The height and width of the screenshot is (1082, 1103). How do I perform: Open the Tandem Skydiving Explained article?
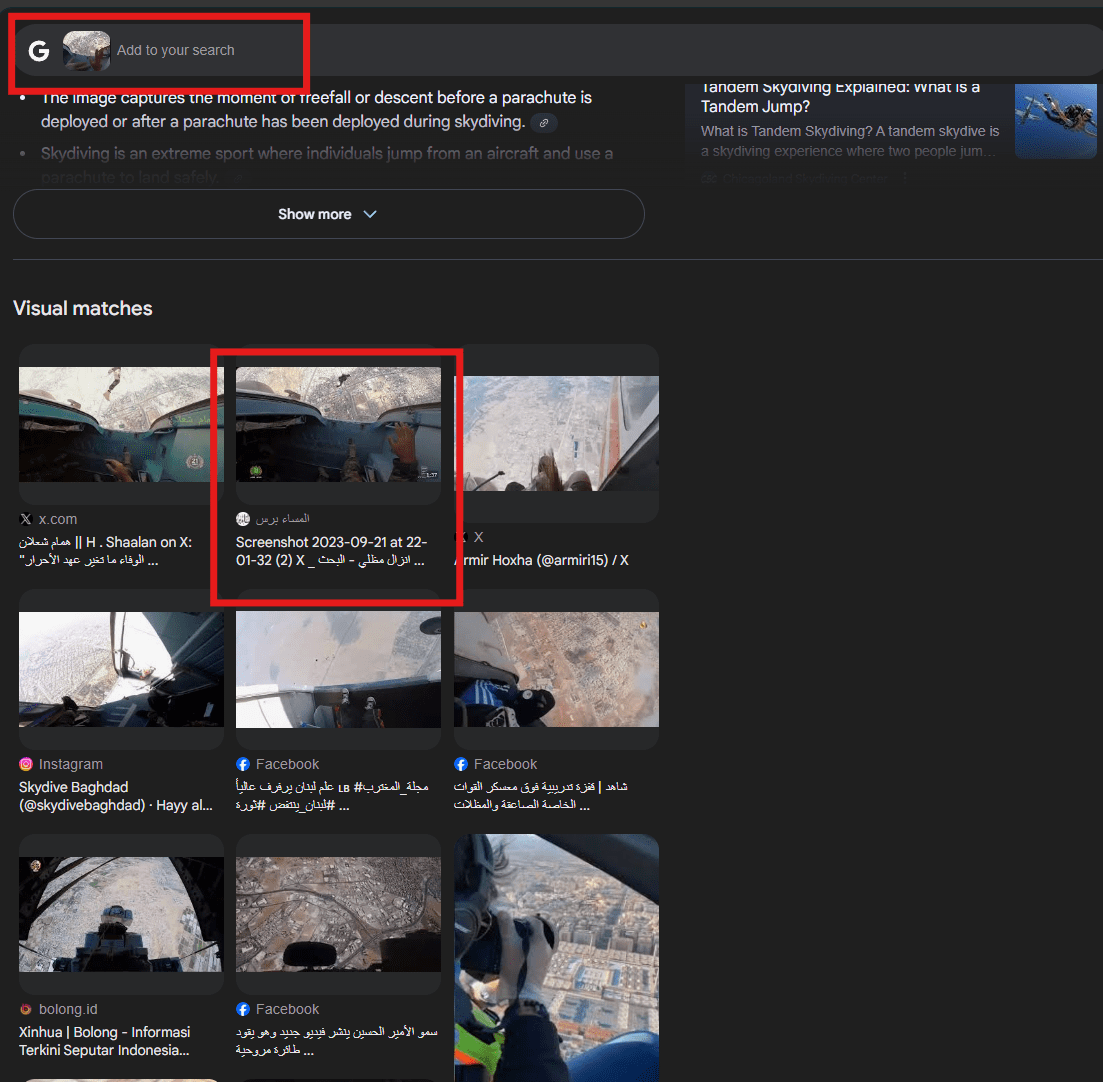840,96
